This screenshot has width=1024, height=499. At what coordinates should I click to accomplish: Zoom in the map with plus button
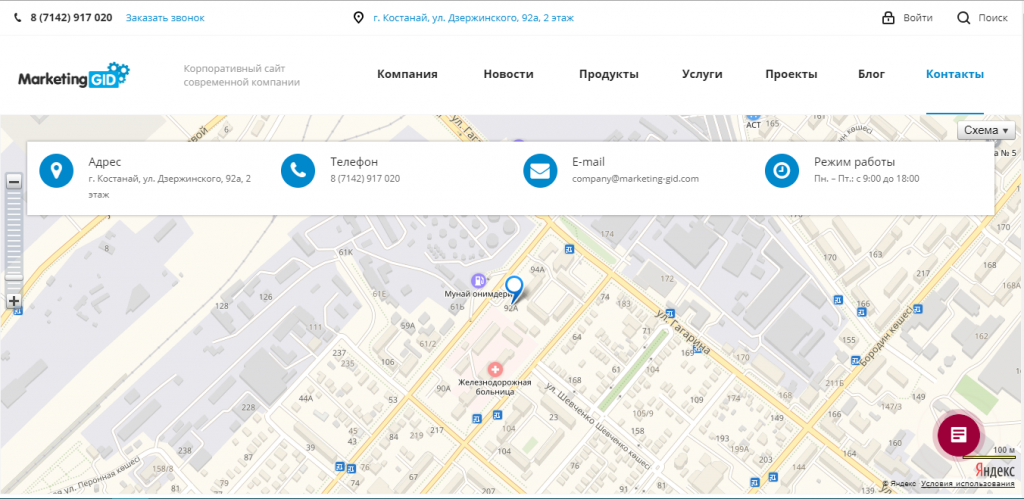pyautogui.click(x=14, y=301)
